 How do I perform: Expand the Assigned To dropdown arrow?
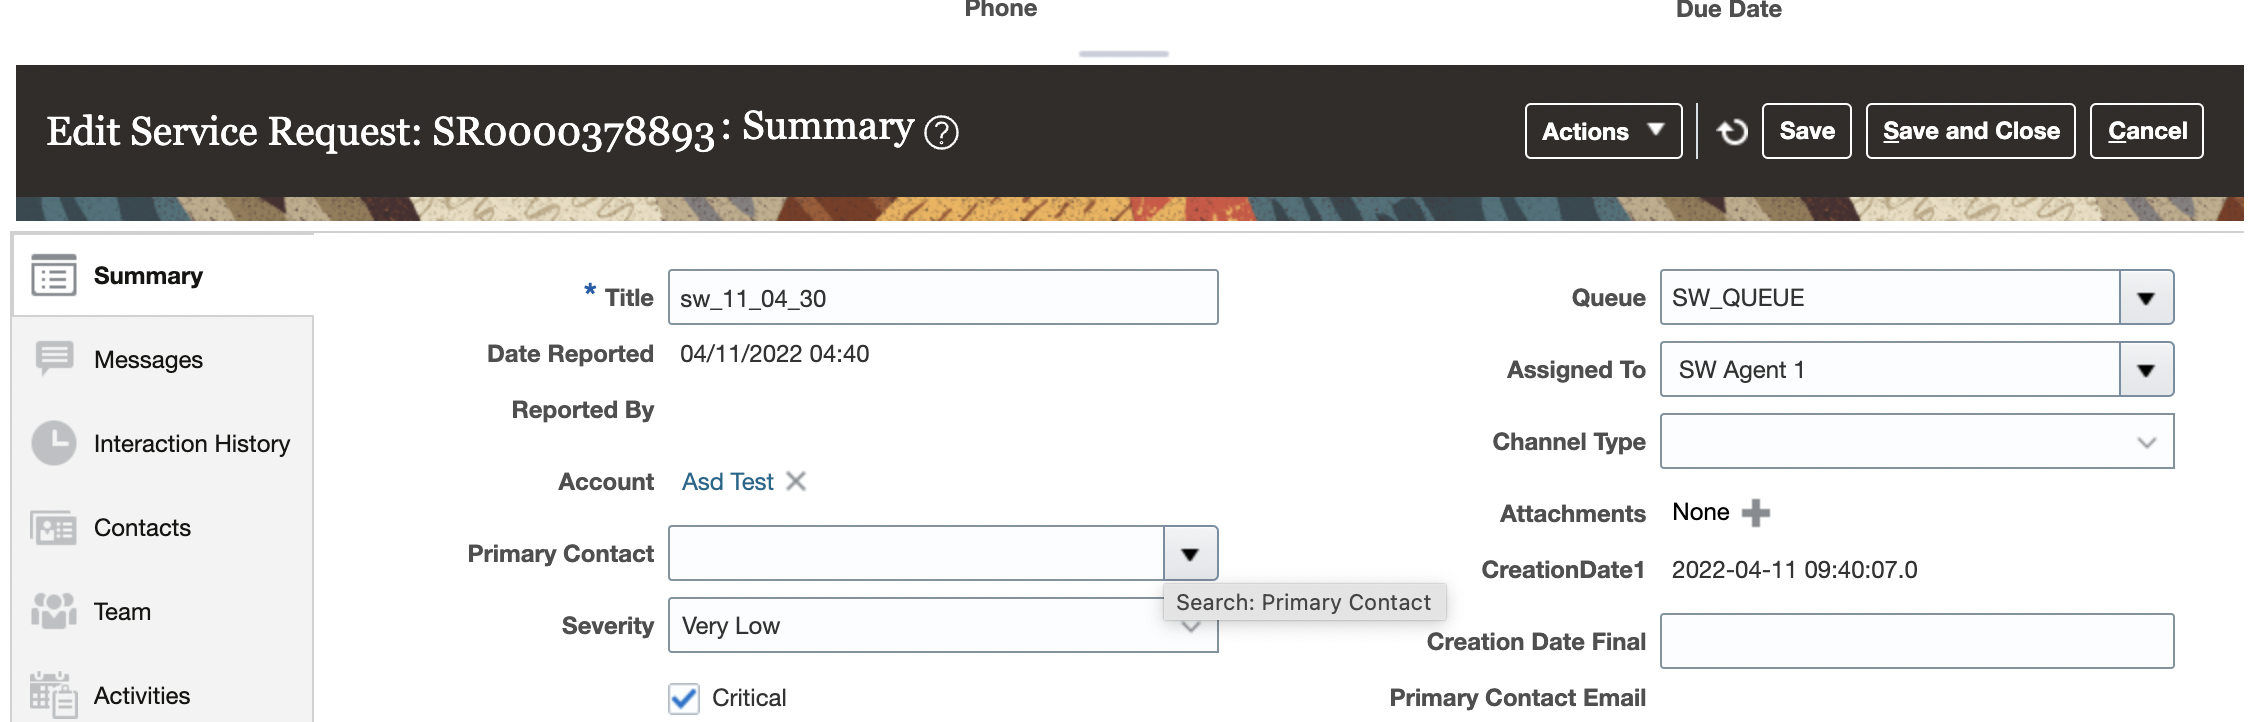(2145, 370)
